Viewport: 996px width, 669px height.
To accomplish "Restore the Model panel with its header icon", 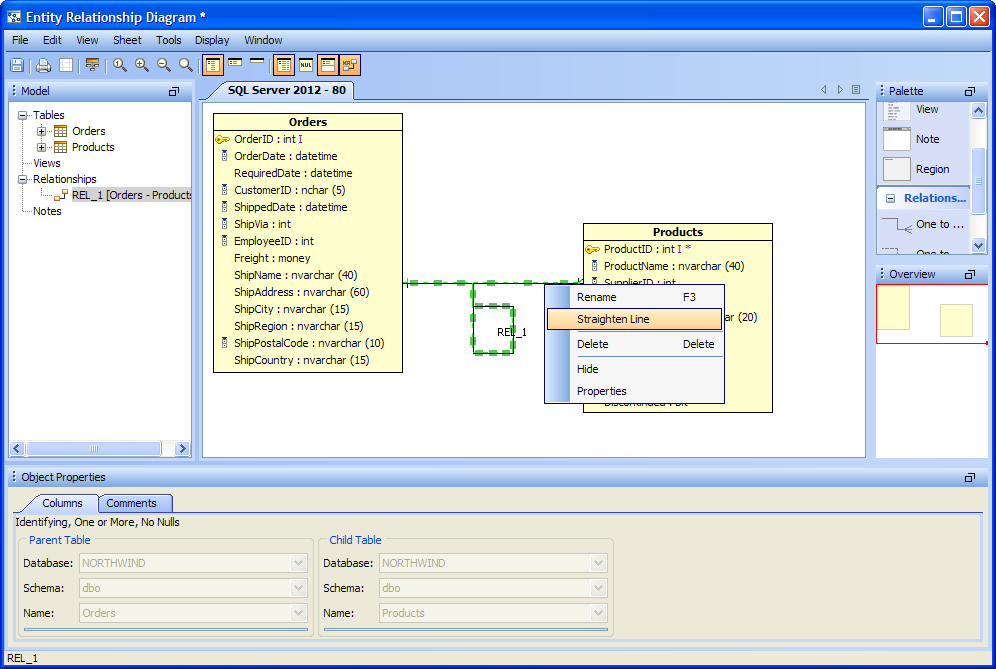I will tap(173, 91).
